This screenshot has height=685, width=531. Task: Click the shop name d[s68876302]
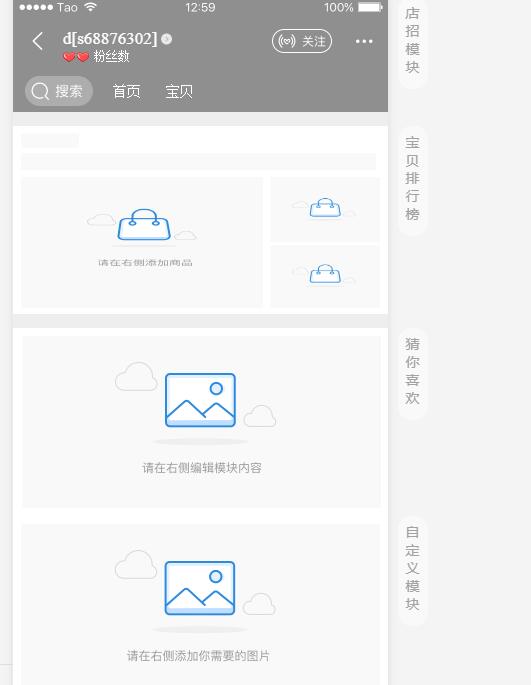coord(110,39)
